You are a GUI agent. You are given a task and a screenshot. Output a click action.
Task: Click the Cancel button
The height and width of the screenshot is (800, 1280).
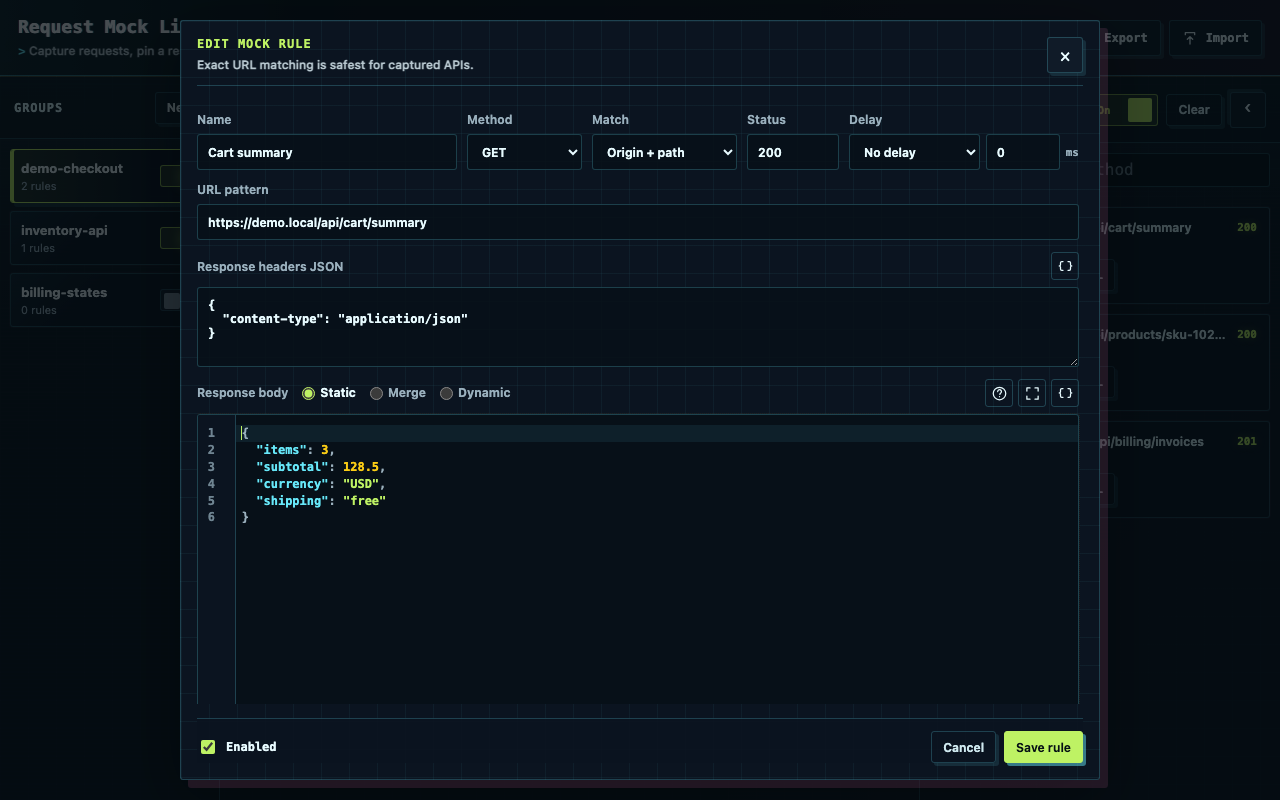(x=963, y=747)
